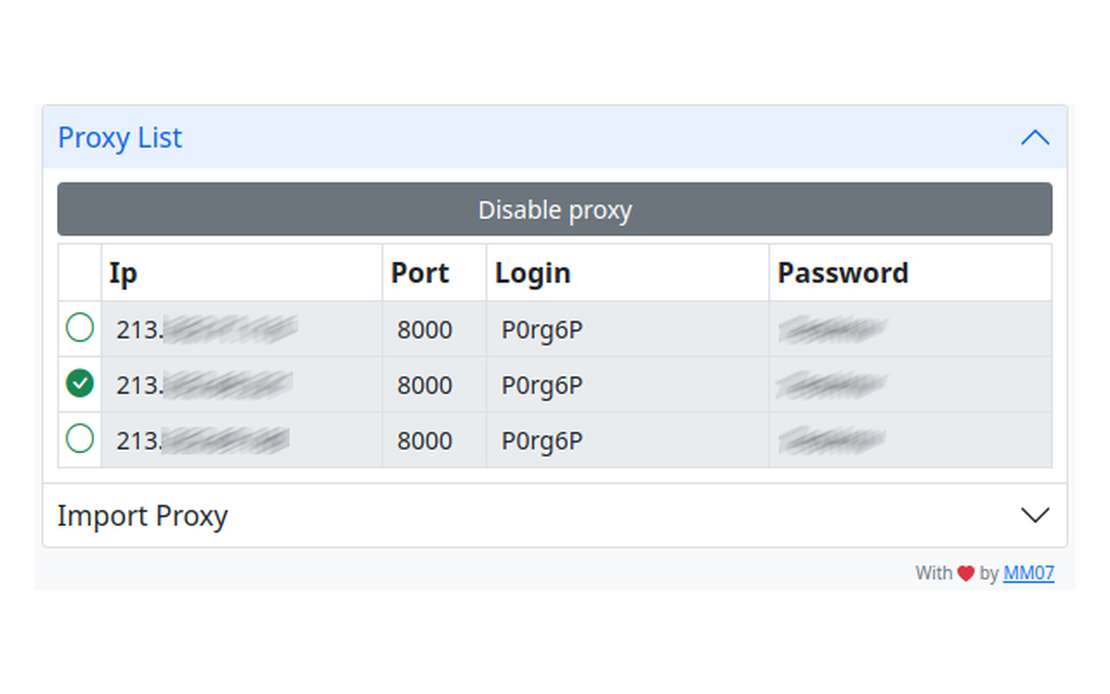Collapse Proxy List using the chevron icon
1110x694 pixels.
point(1035,137)
